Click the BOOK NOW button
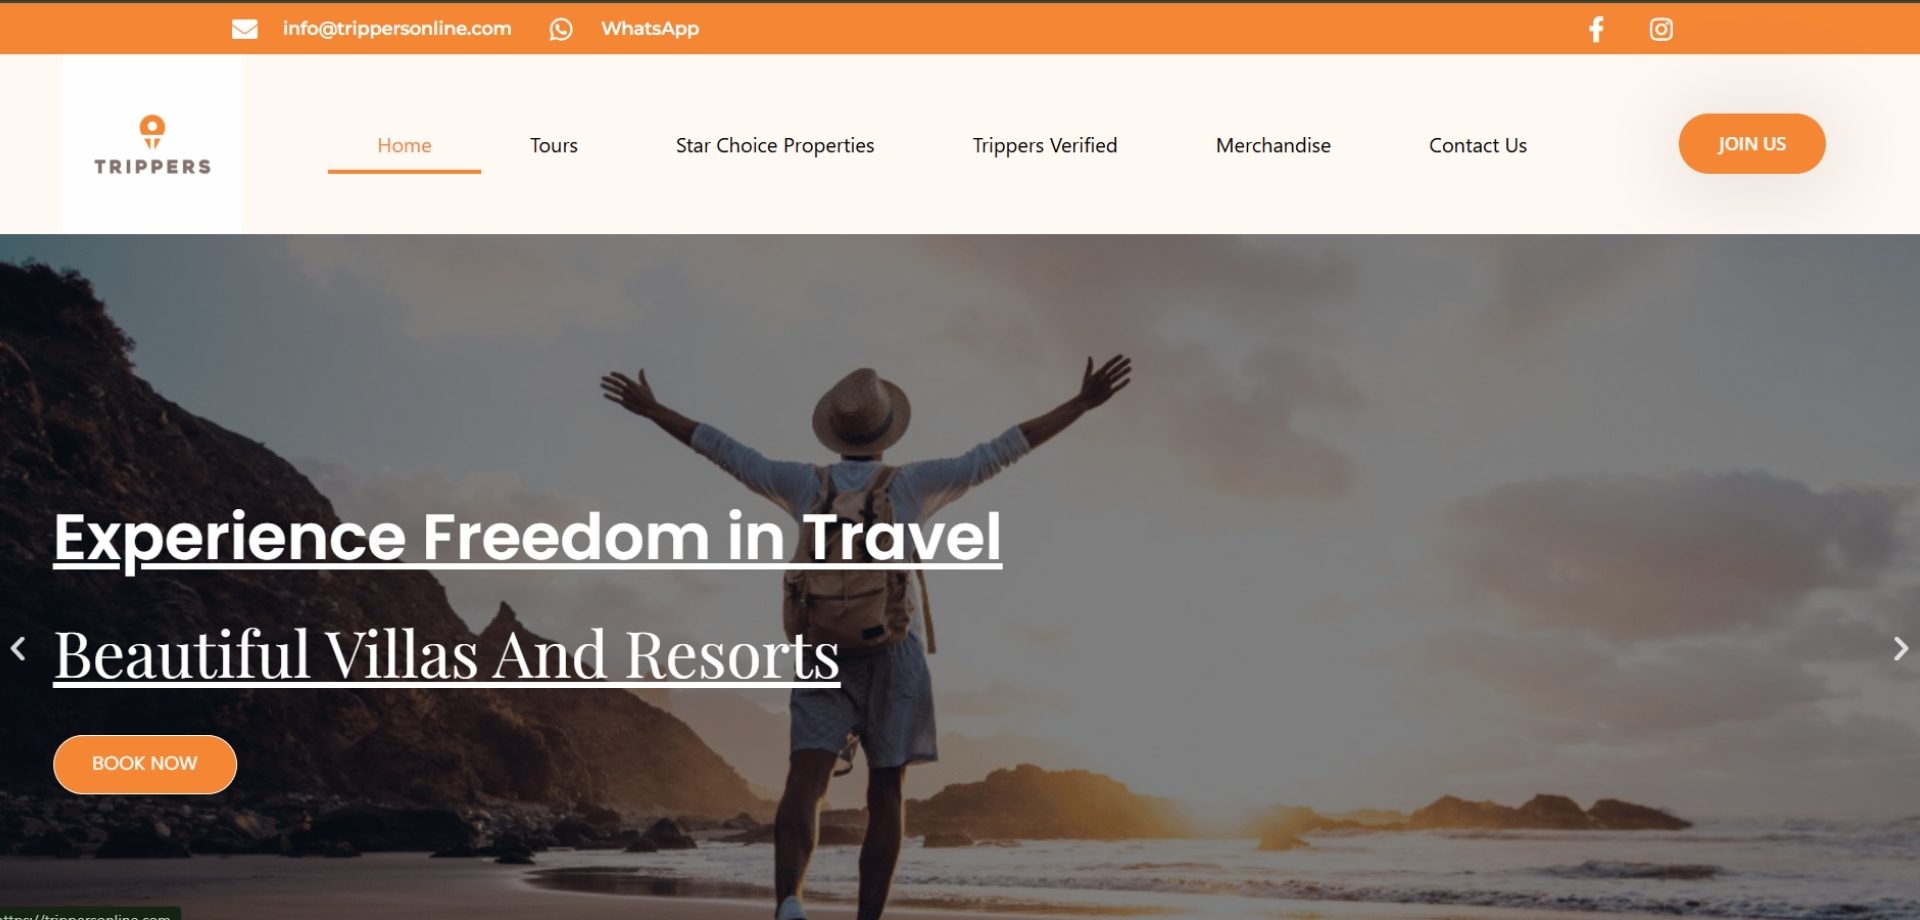 [x=145, y=764]
